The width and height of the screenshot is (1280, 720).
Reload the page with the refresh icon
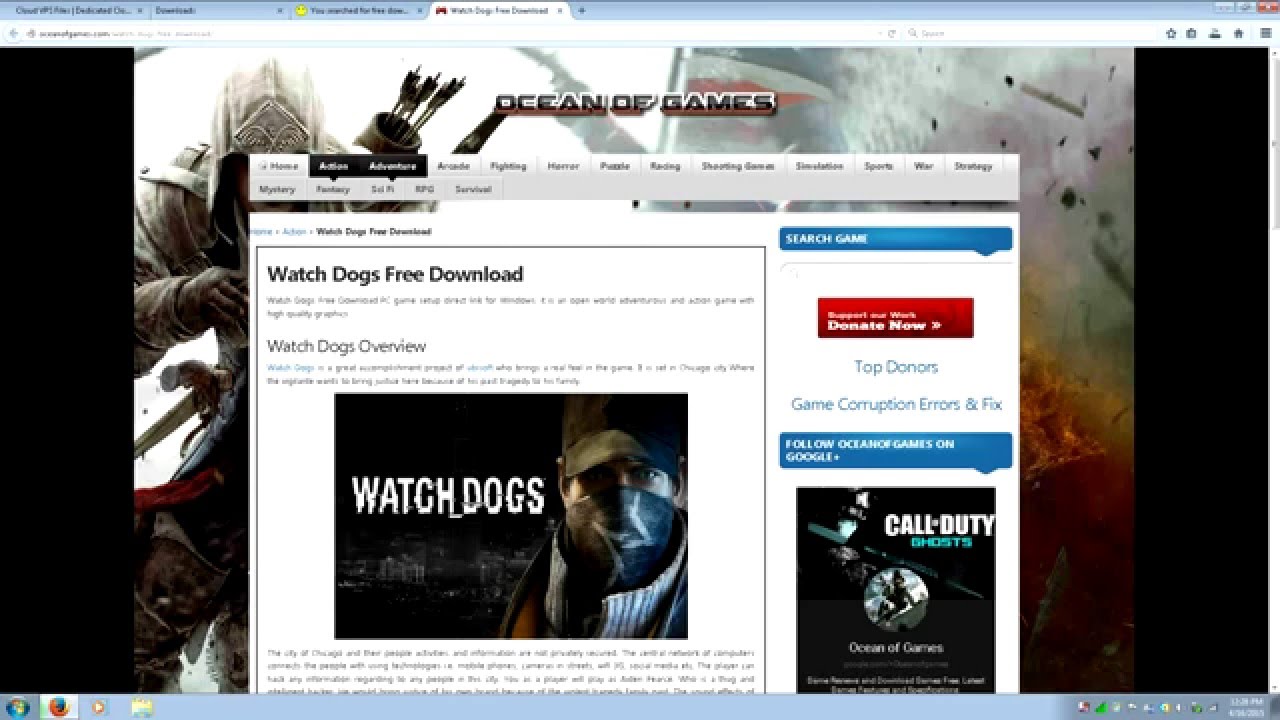point(891,33)
